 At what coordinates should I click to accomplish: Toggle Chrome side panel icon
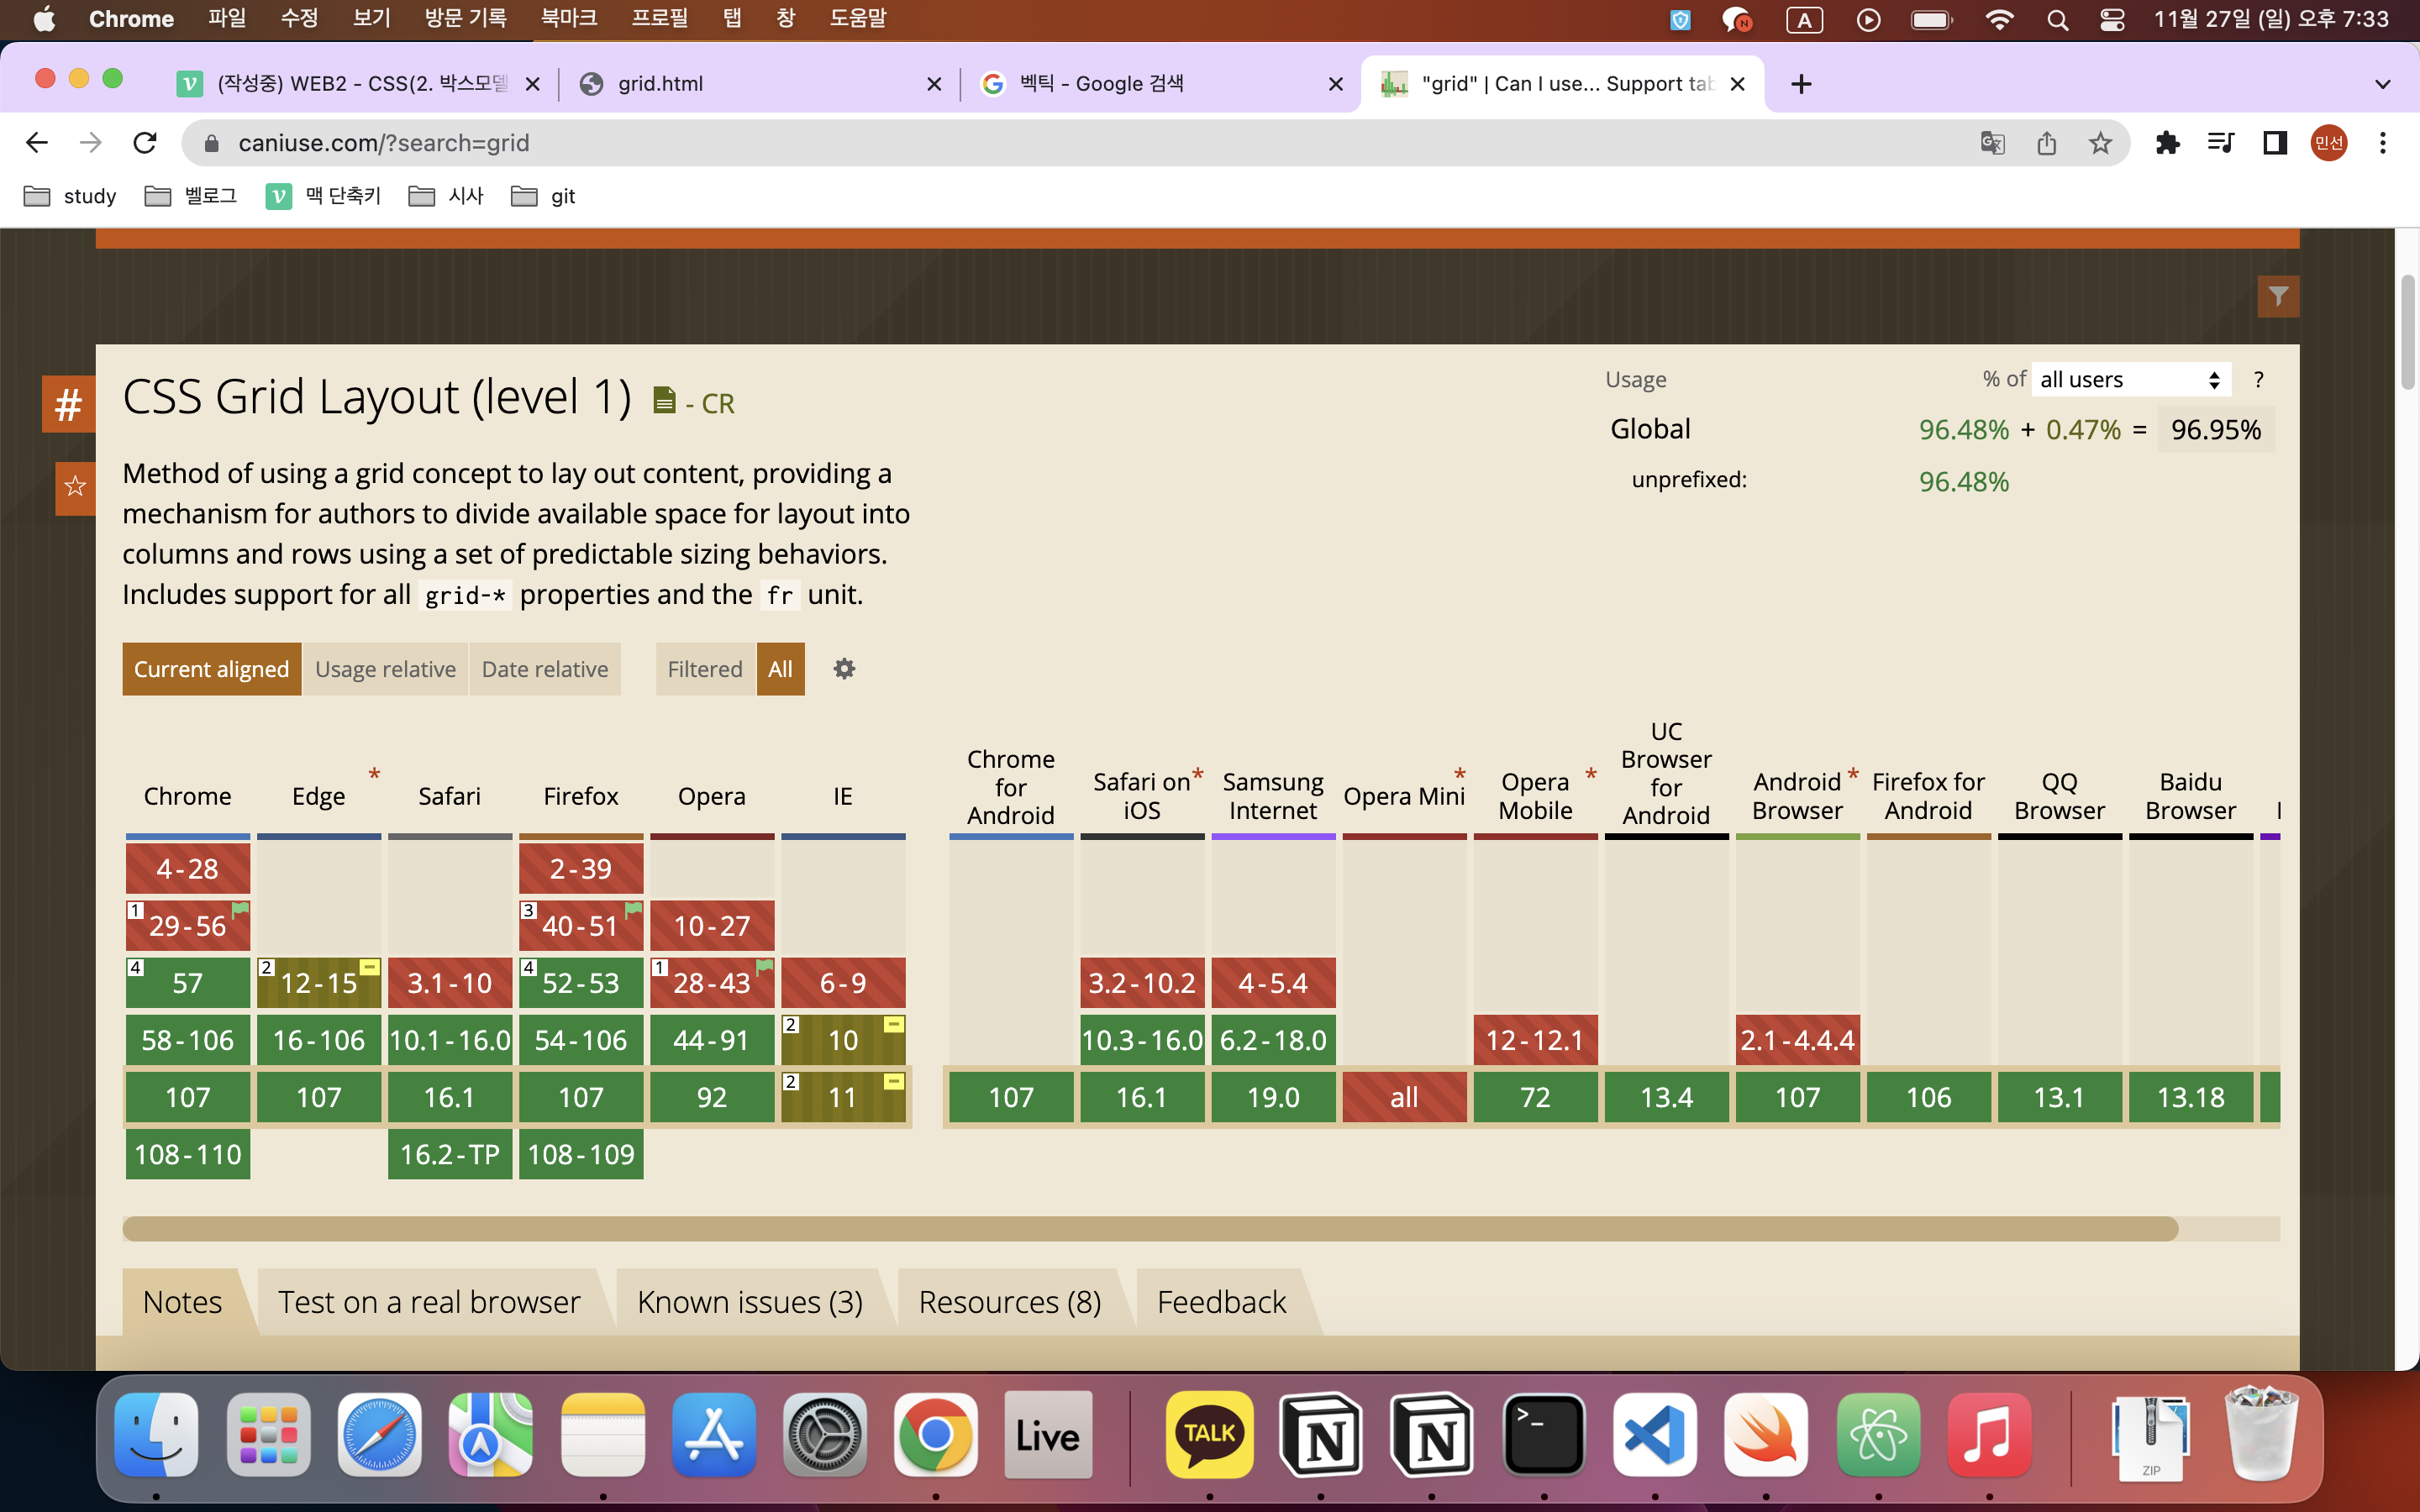tap(2275, 143)
